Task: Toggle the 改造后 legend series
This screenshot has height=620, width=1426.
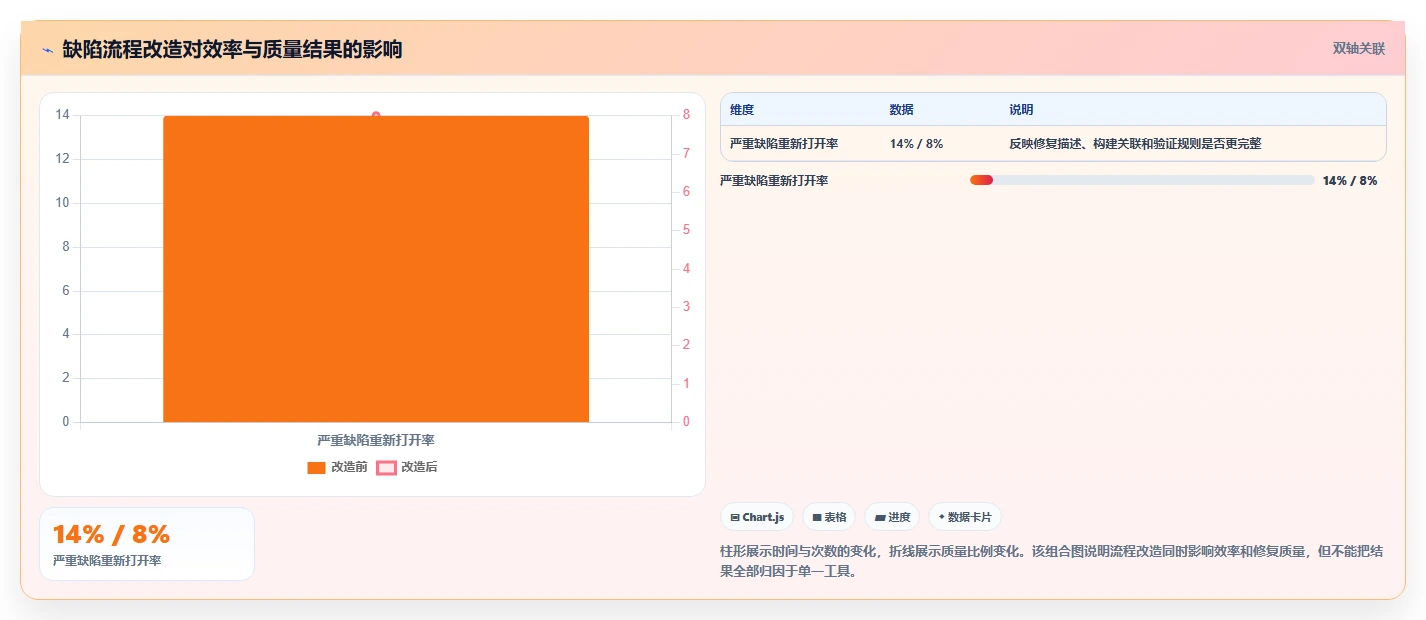Action: (x=407, y=467)
